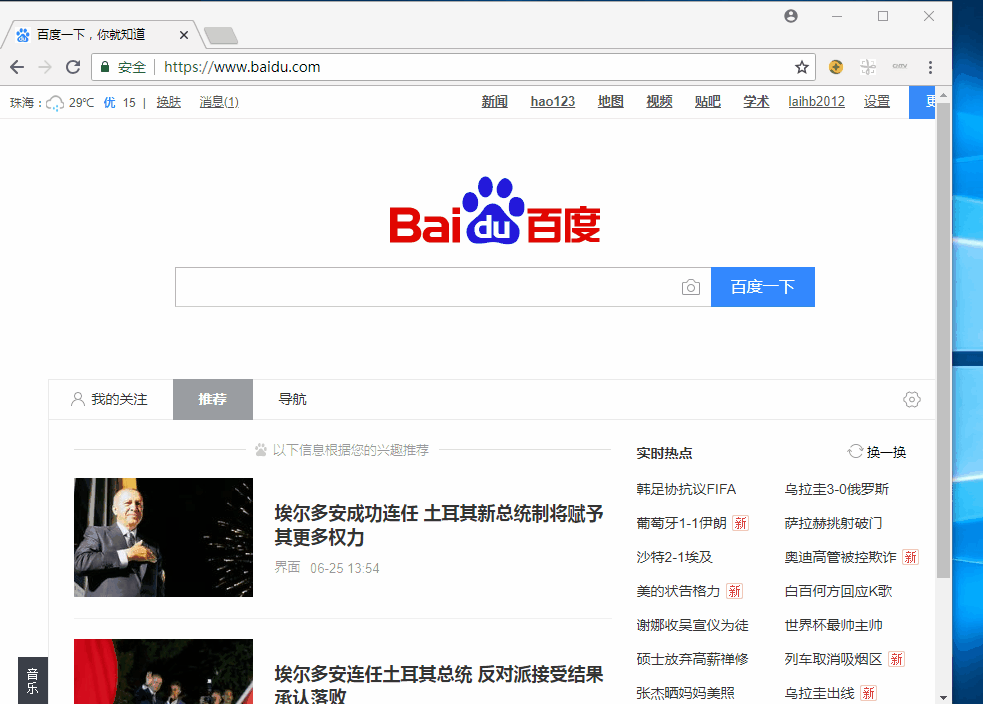983x704 pixels.
Task: Click the 优 air quality indicator
Action: 110,102
